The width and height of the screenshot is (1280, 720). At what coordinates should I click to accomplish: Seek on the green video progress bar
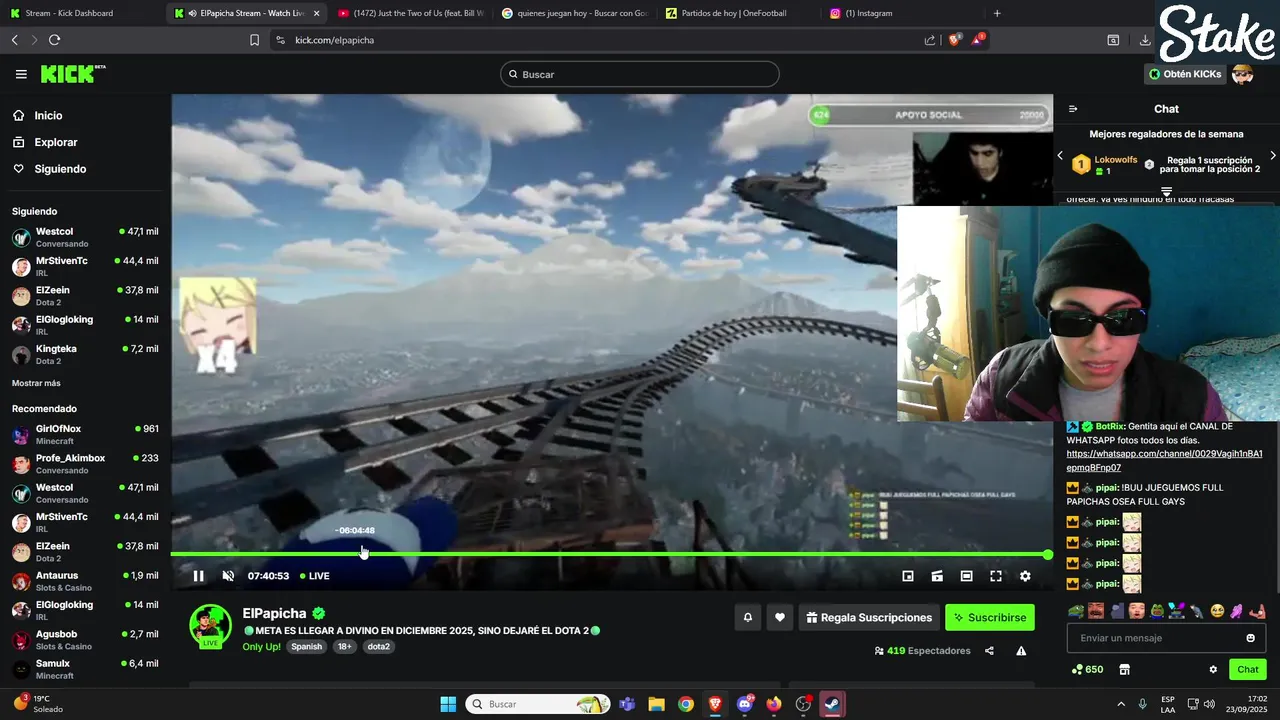pyautogui.click(x=610, y=554)
